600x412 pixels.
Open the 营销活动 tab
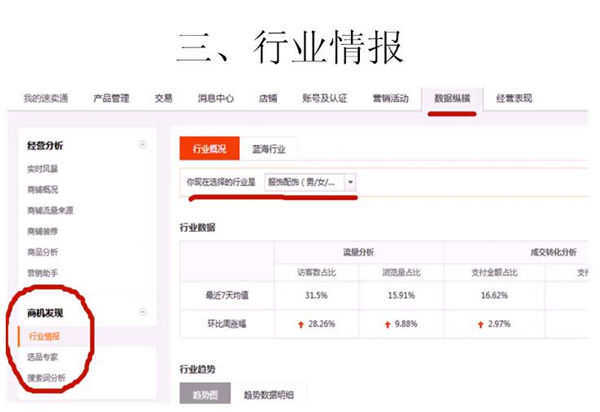tap(391, 98)
